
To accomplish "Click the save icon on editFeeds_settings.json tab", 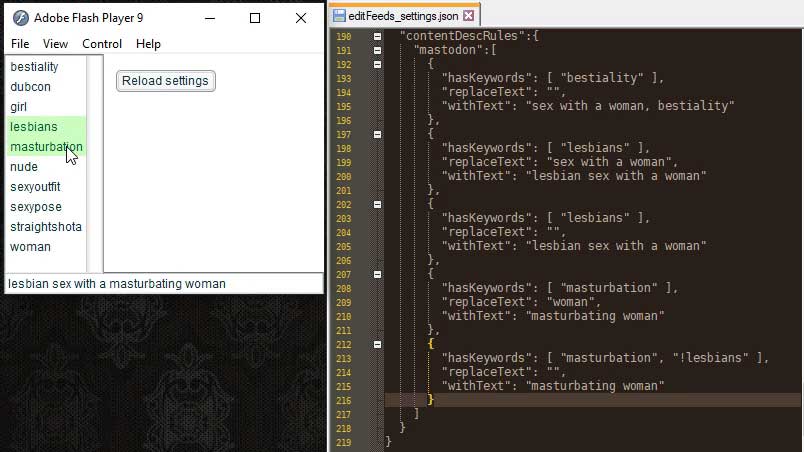I will point(339,16).
